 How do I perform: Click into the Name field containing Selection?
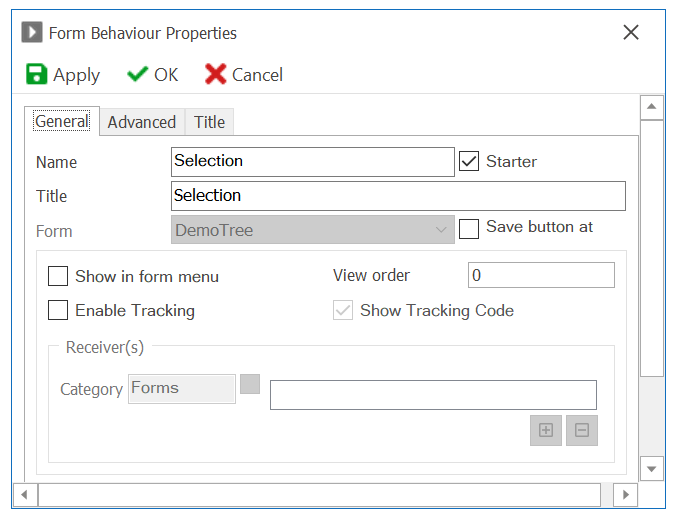[x=313, y=162]
